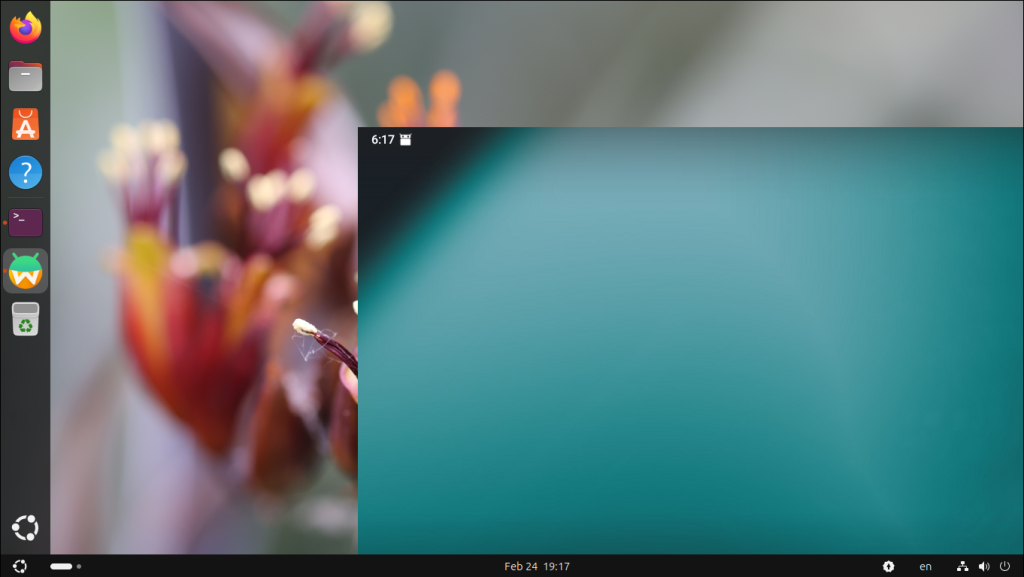This screenshot has height=577, width=1024.
Task: Switch to the second workspace dot
Action: 79,566
